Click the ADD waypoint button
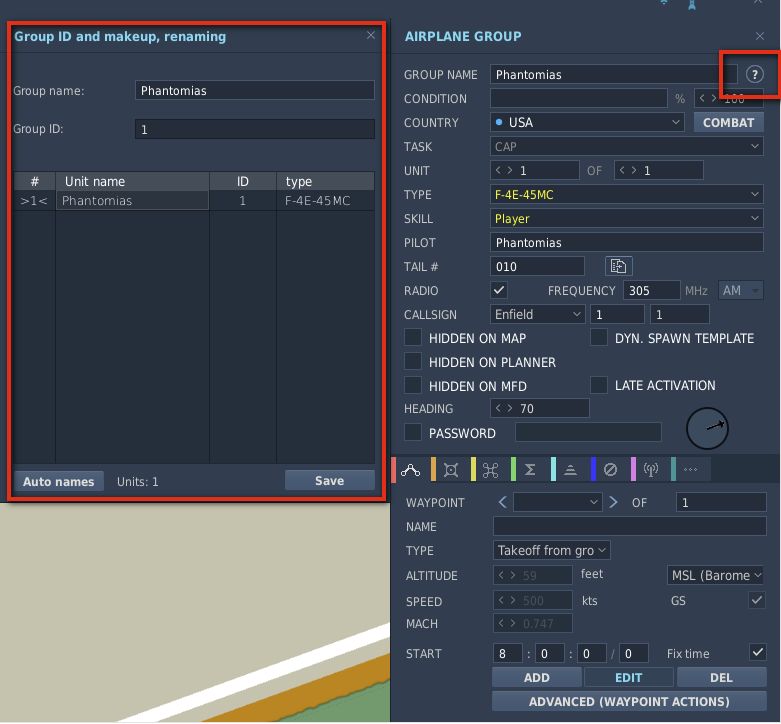 tap(537, 677)
